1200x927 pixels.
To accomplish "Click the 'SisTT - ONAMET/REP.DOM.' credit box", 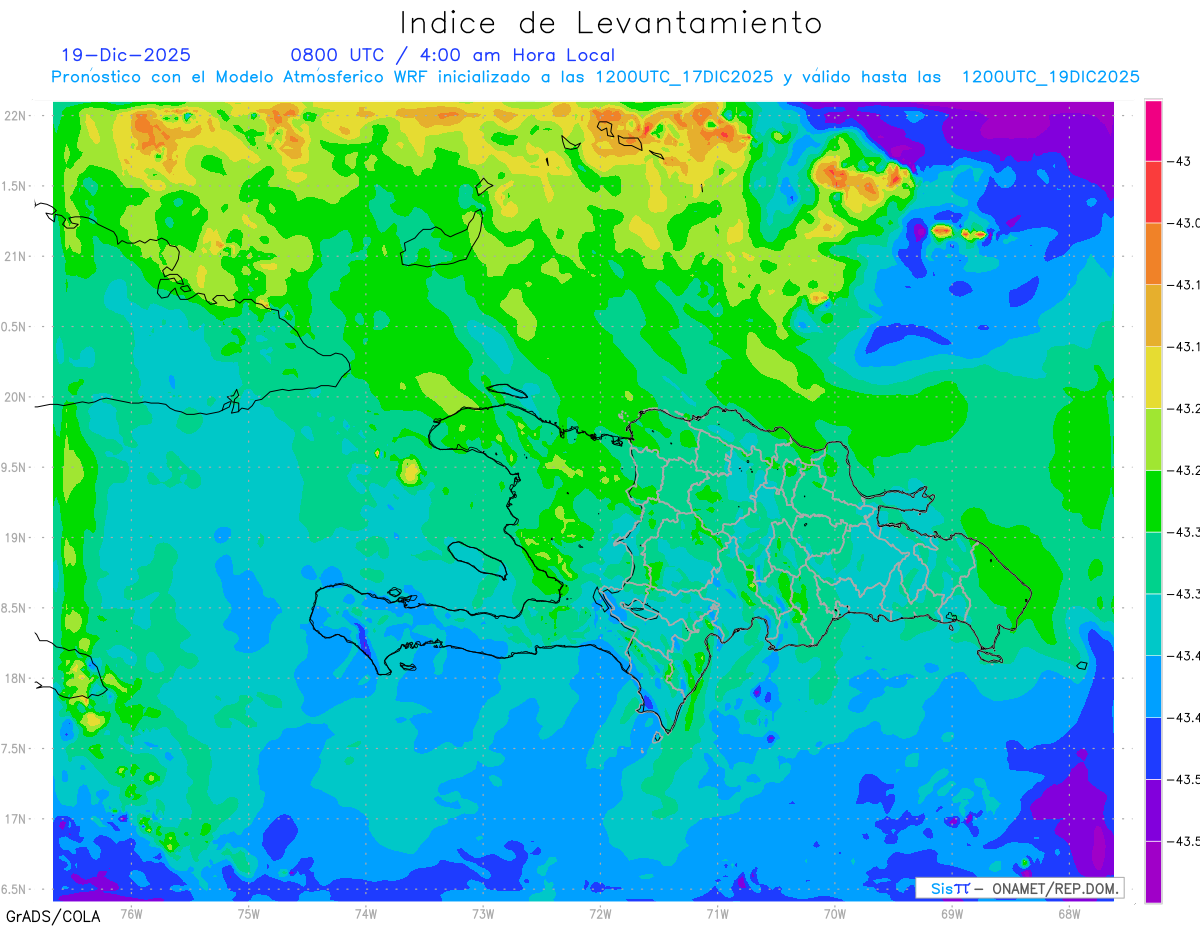I will [1019, 888].
